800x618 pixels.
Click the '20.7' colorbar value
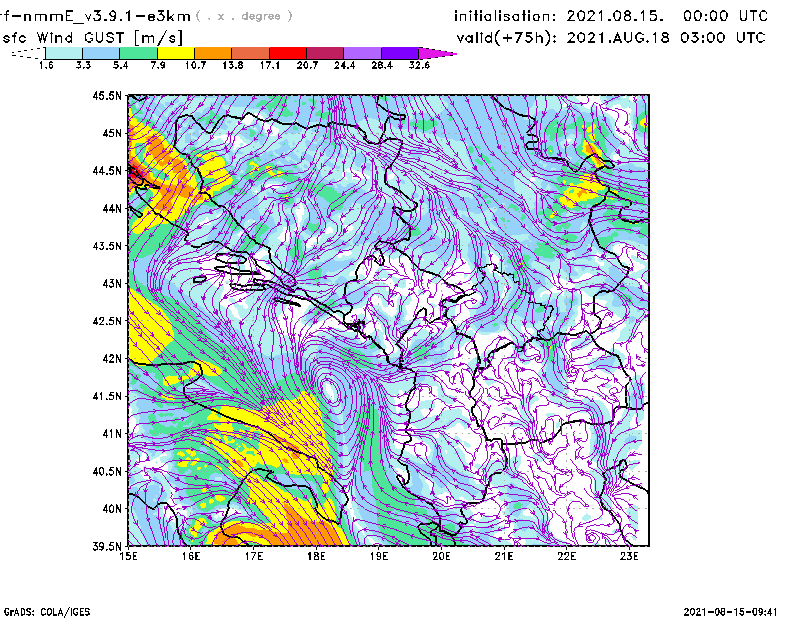pyautogui.click(x=307, y=65)
